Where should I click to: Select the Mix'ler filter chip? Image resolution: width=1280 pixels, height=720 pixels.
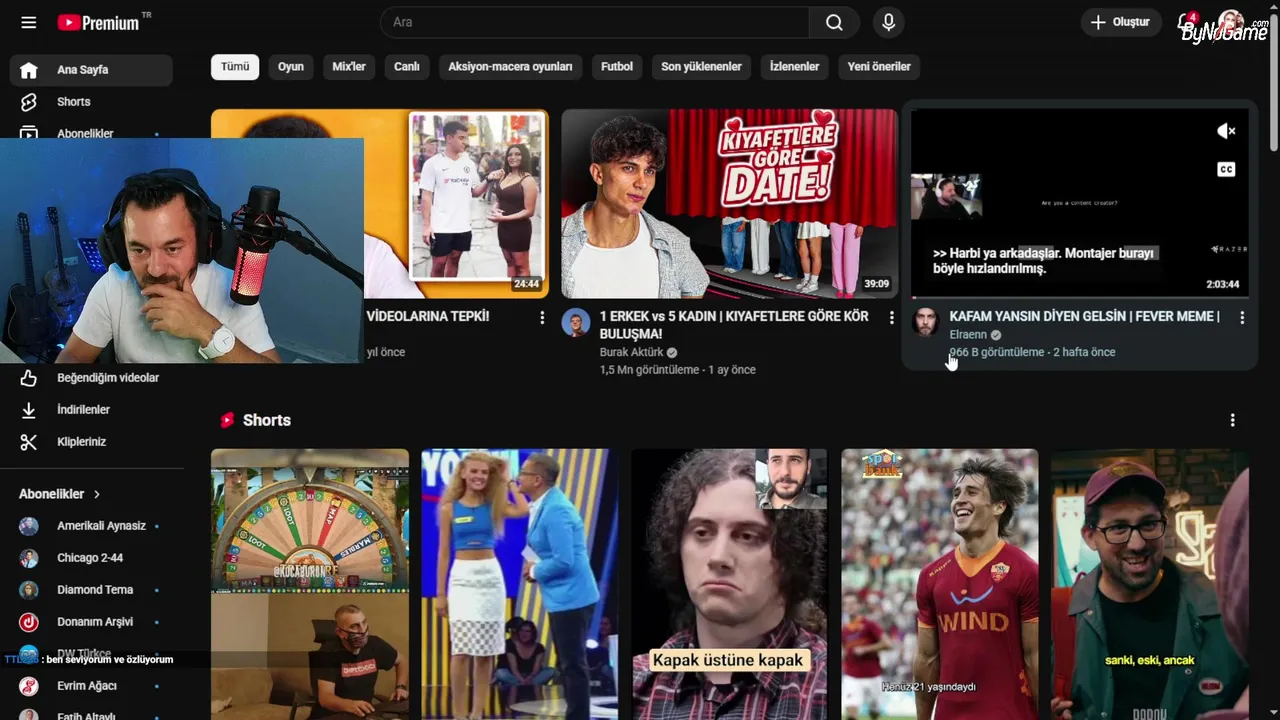pyautogui.click(x=349, y=67)
